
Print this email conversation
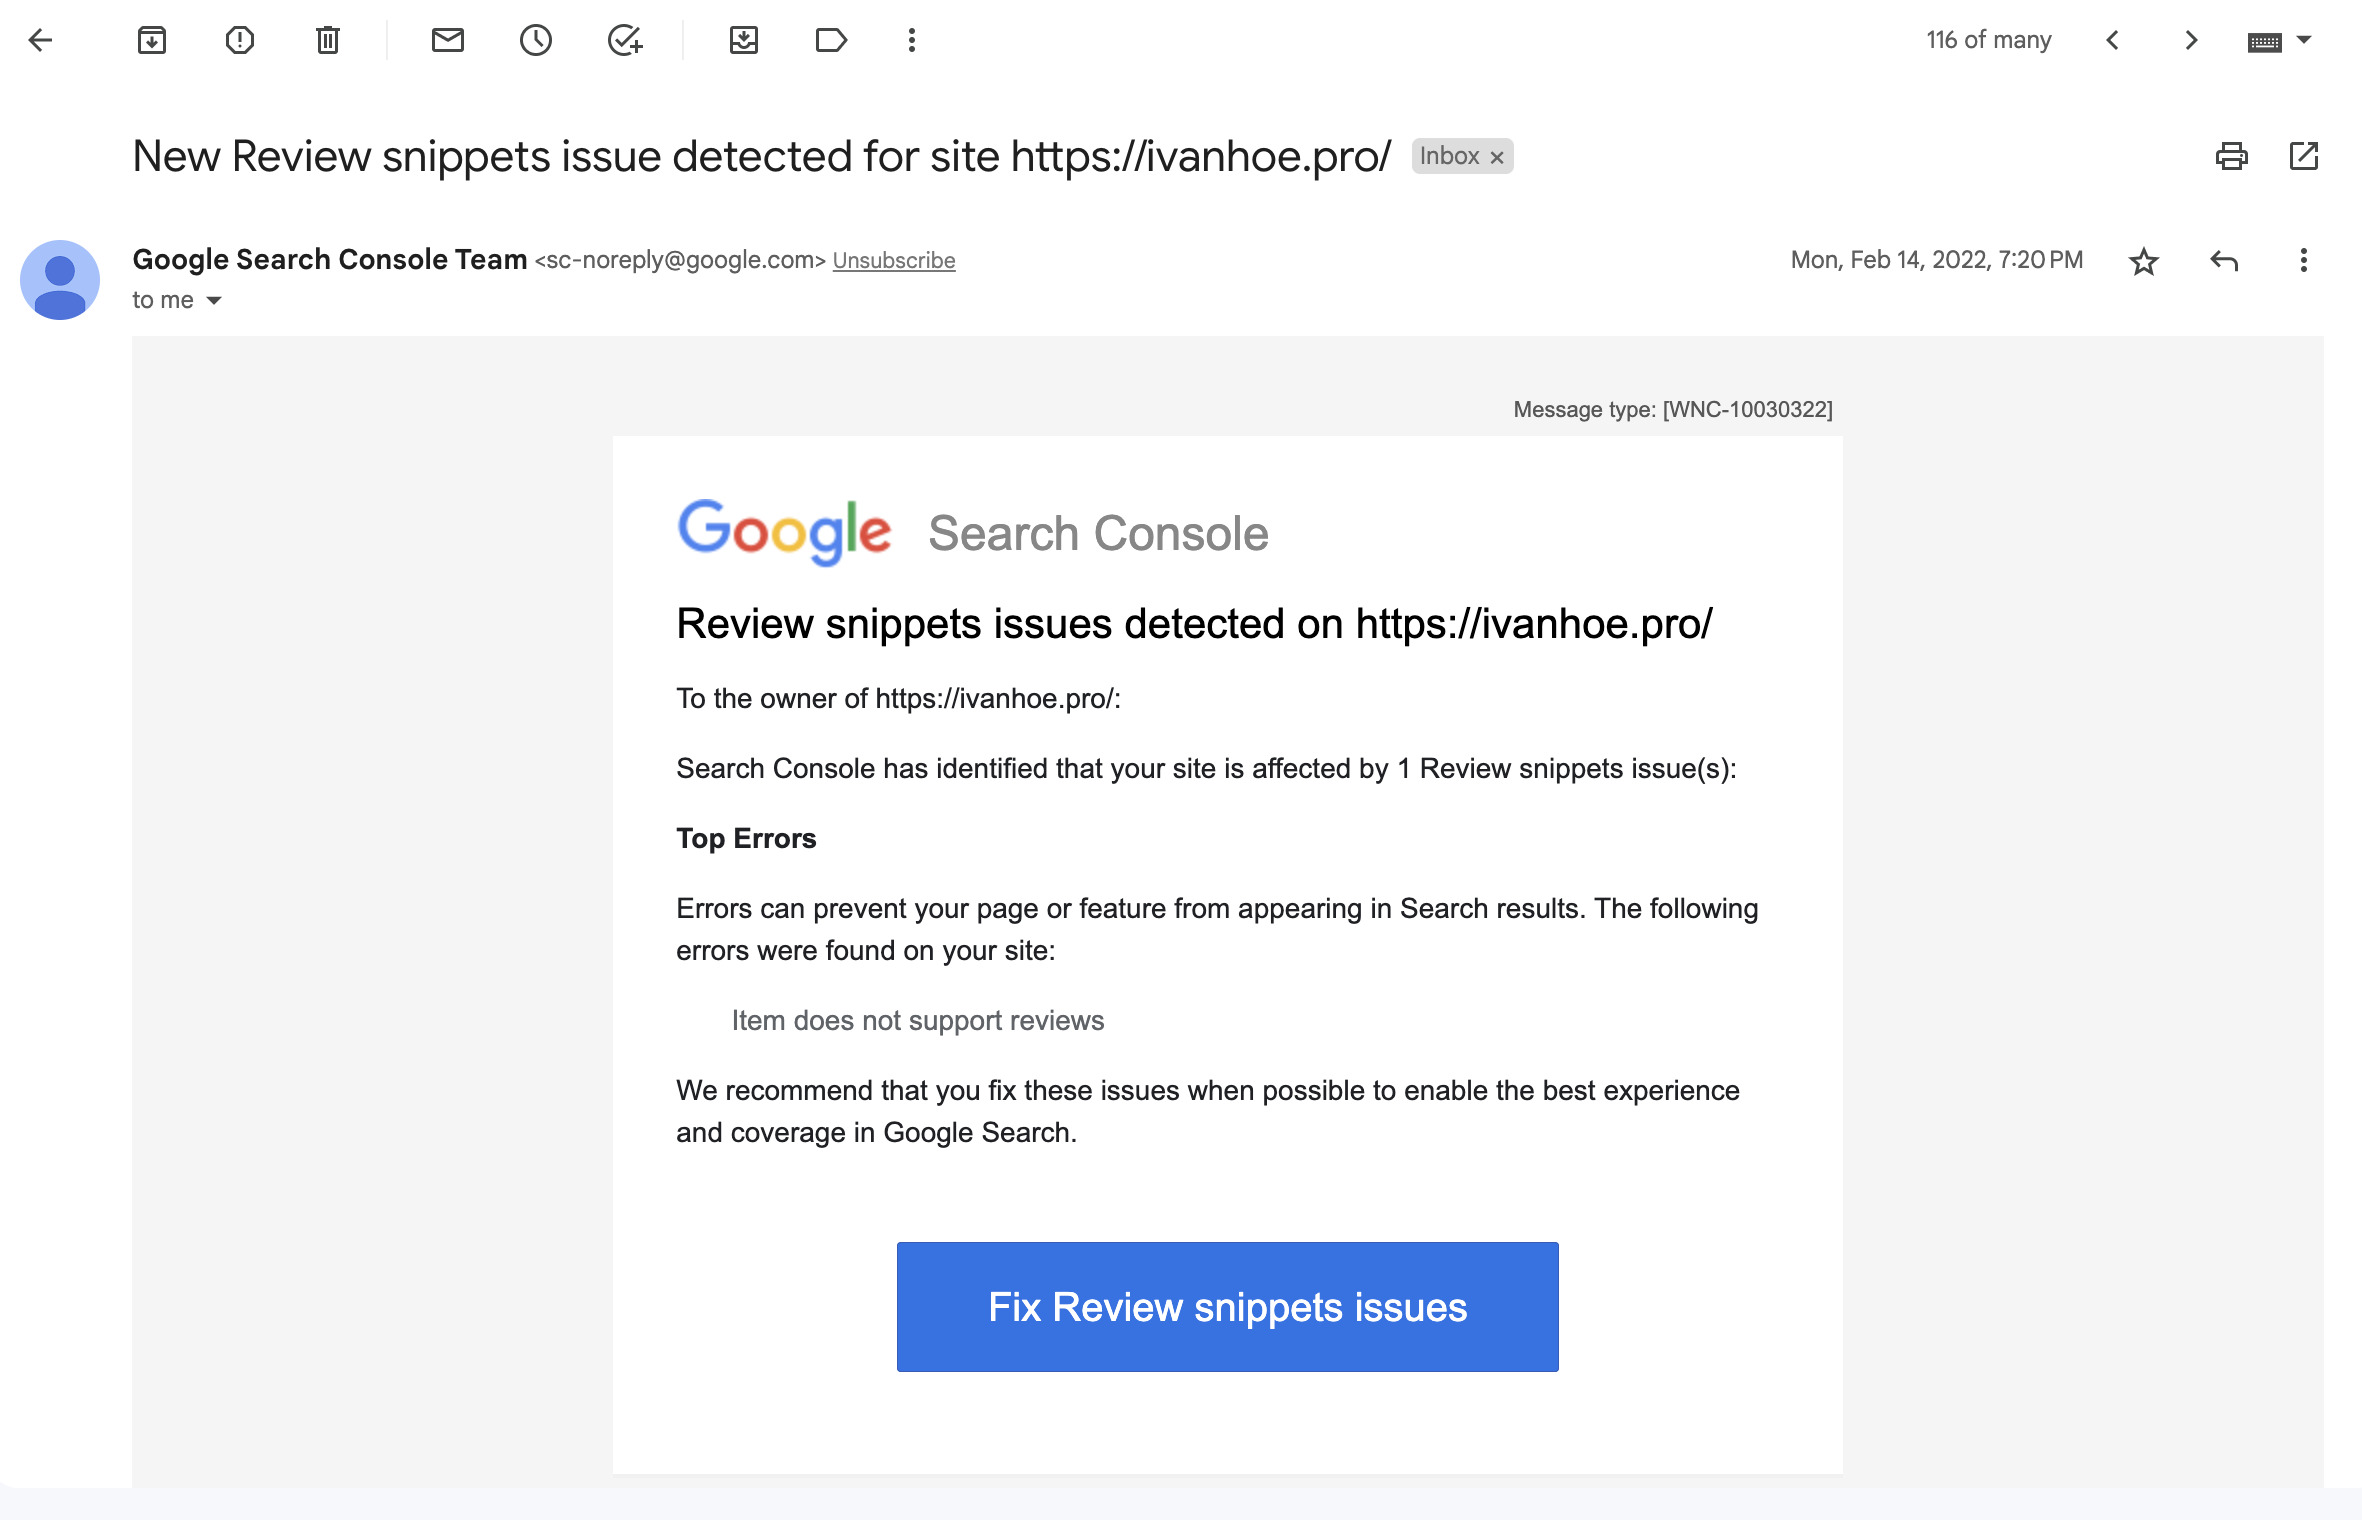[2231, 156]
